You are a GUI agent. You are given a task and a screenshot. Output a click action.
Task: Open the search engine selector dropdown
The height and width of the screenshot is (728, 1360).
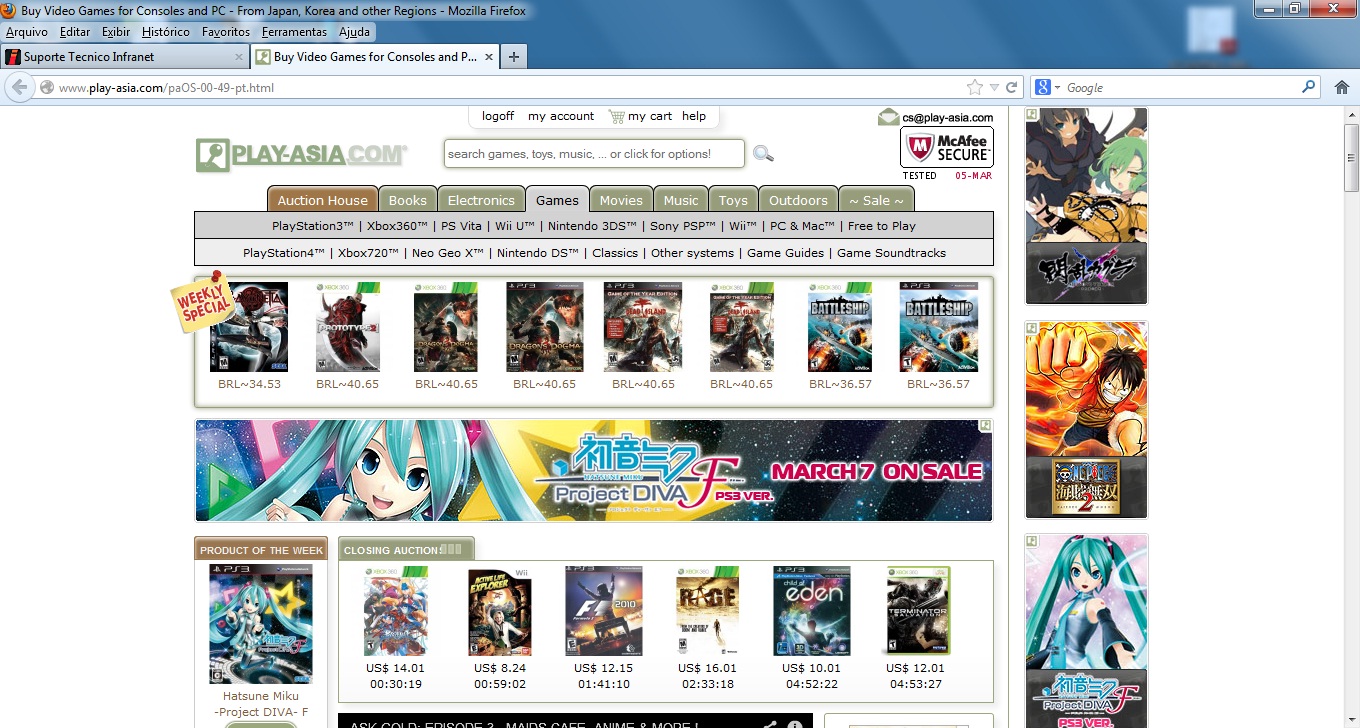click(1047, 88)
